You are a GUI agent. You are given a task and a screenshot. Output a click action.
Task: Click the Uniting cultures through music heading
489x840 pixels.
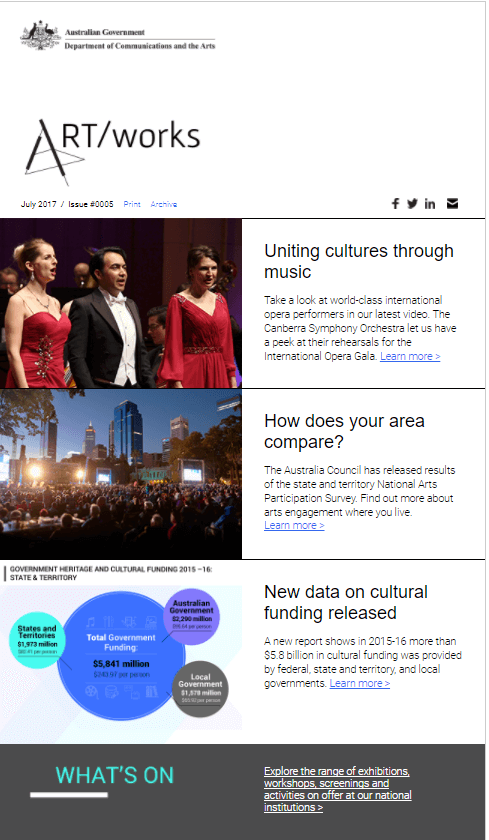tap(359, 261)
